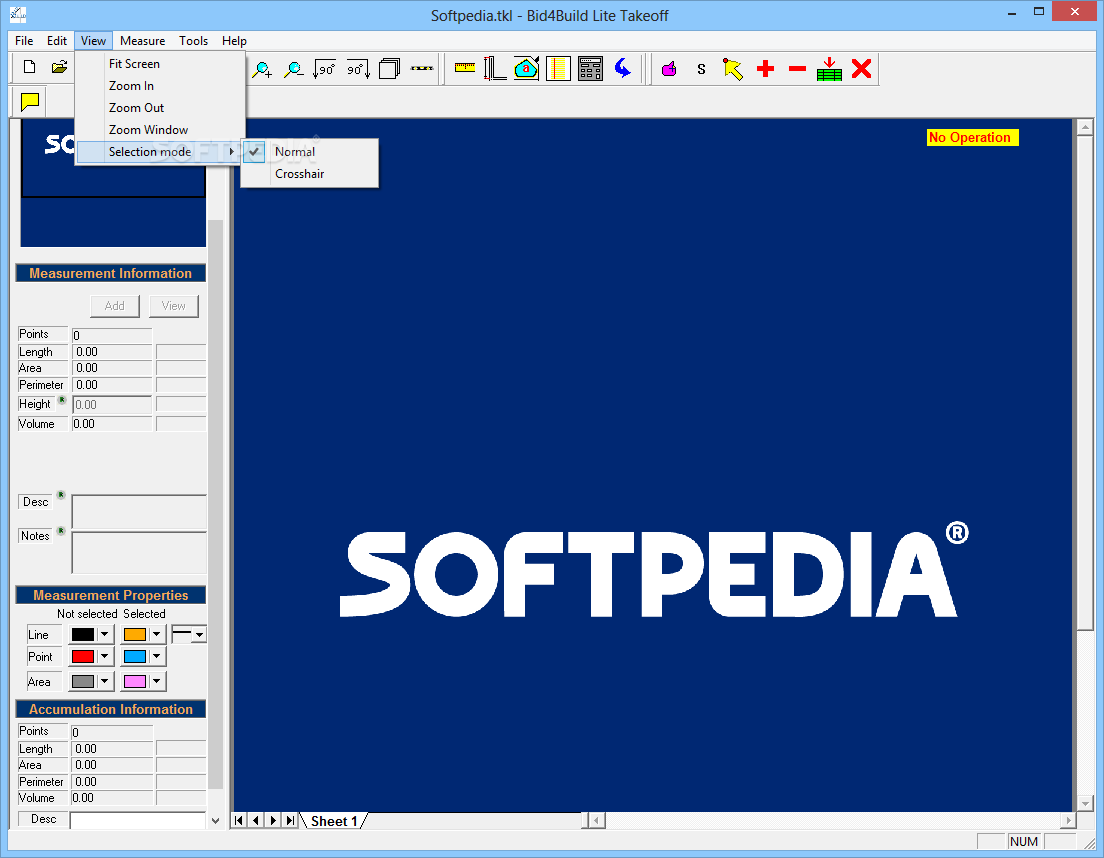The image size is (1104, 858).
Task: Rotate 90 degrees right icon
Action: point(358,69)
